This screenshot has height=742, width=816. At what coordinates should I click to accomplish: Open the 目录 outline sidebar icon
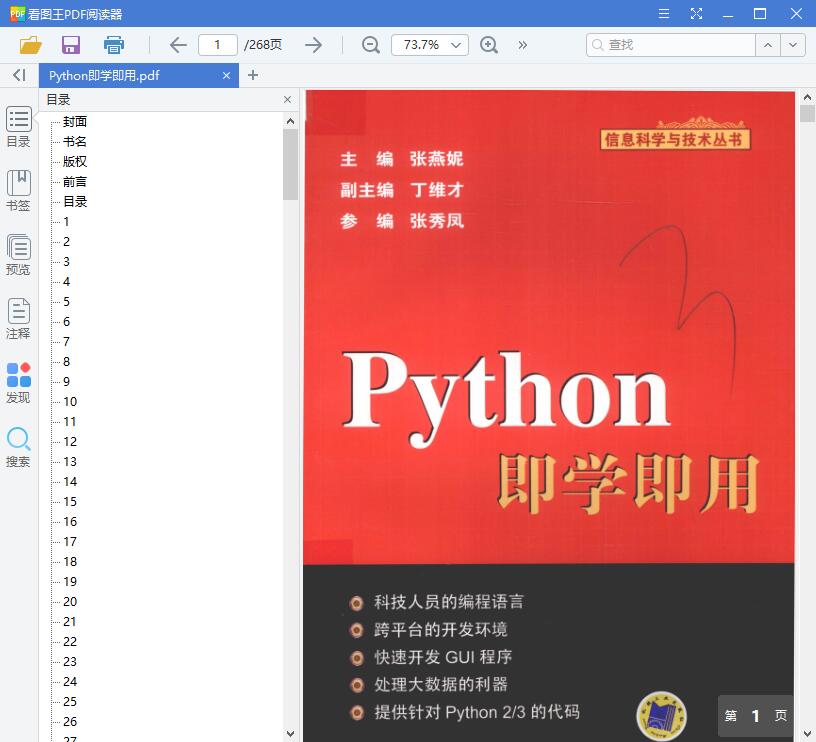coord(18,127)
